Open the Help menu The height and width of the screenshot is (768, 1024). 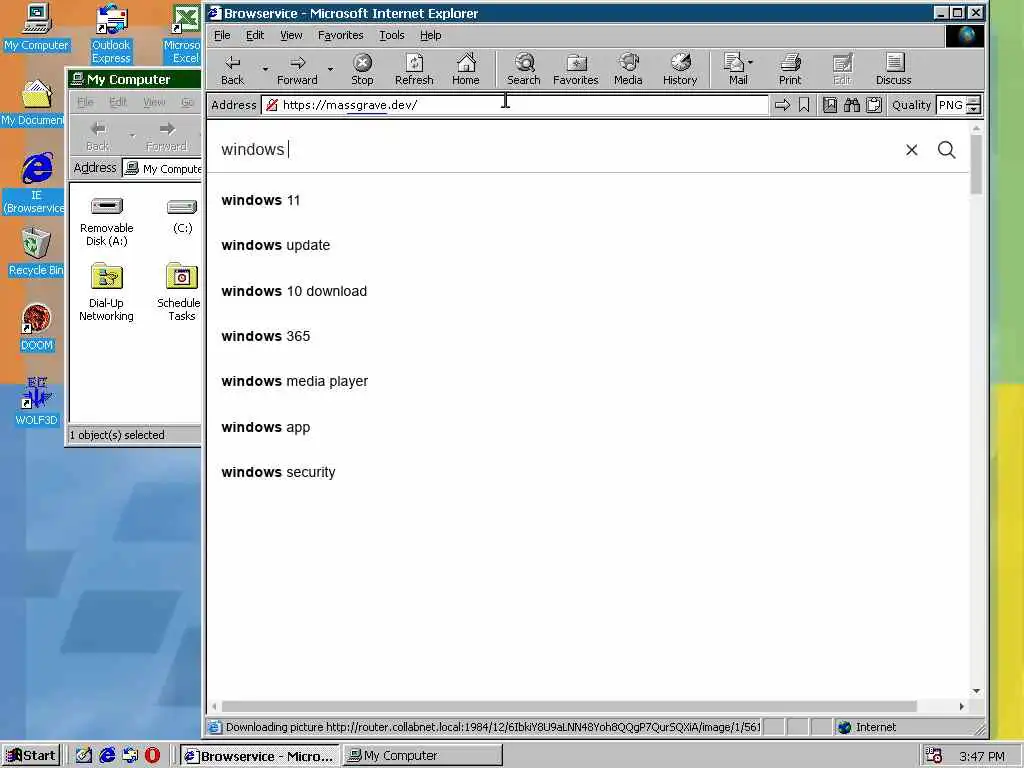(x=430, y=35)
